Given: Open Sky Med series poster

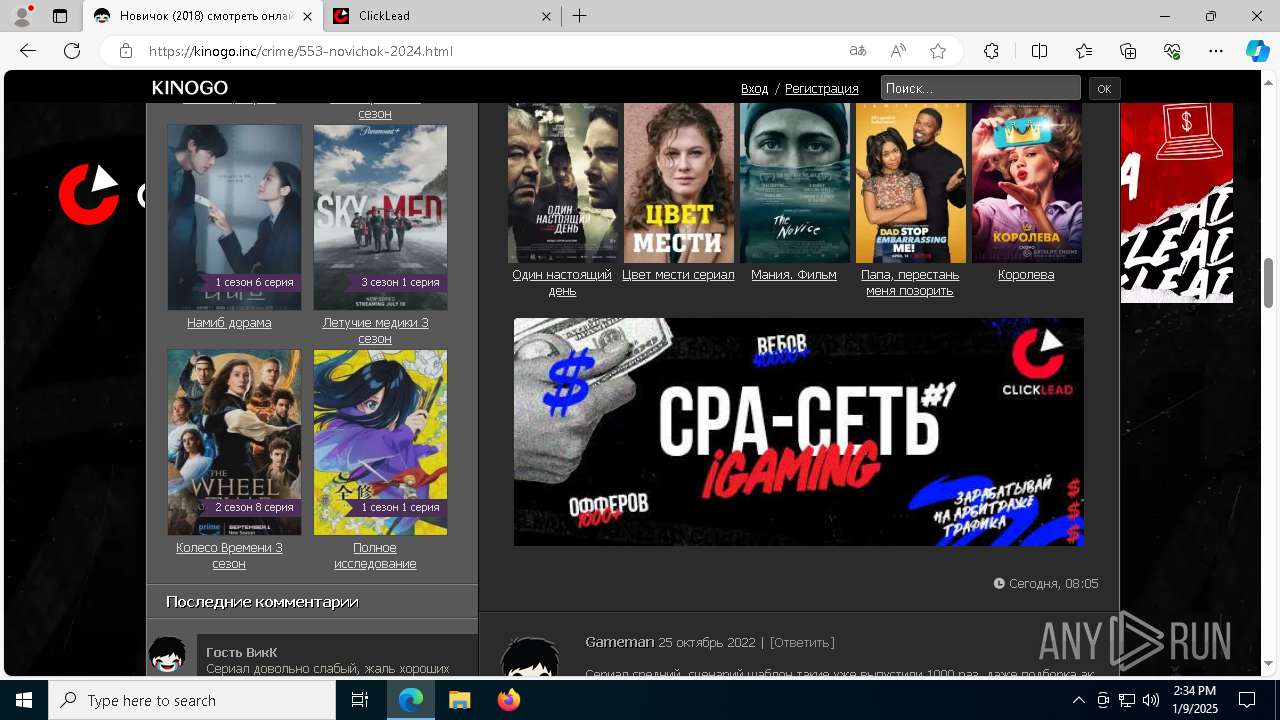Looking at the screenshot, I should (x=380, y=217).
